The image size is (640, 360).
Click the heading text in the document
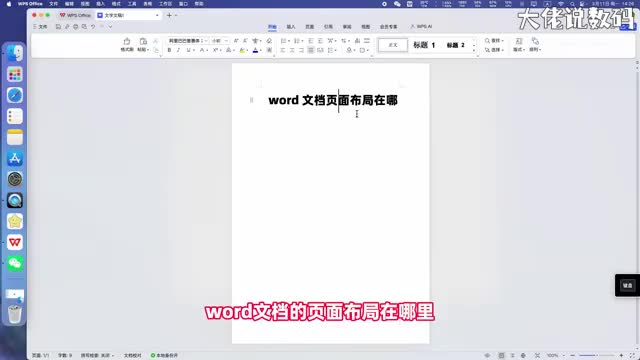[333, 100]
